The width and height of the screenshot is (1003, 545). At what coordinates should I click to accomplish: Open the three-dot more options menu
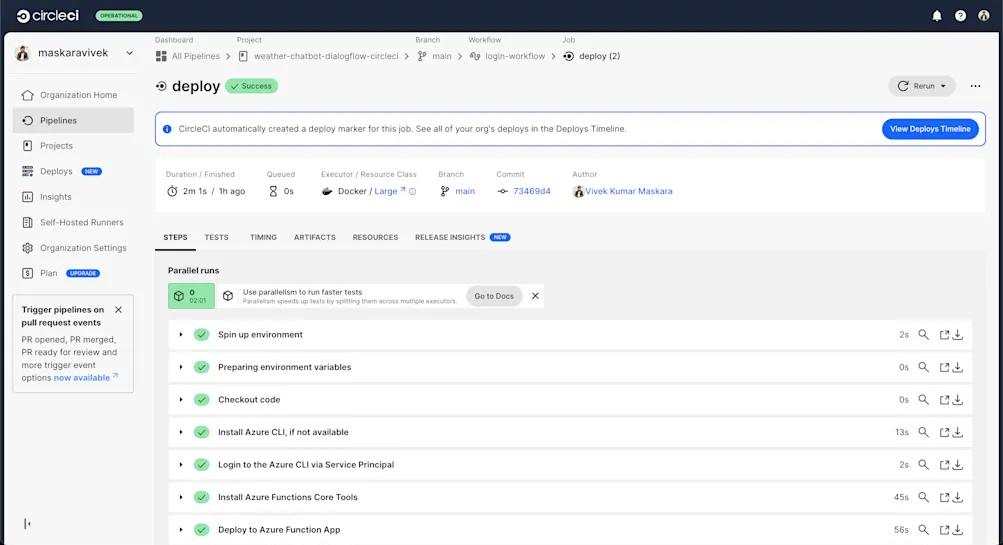coord(975,86)
